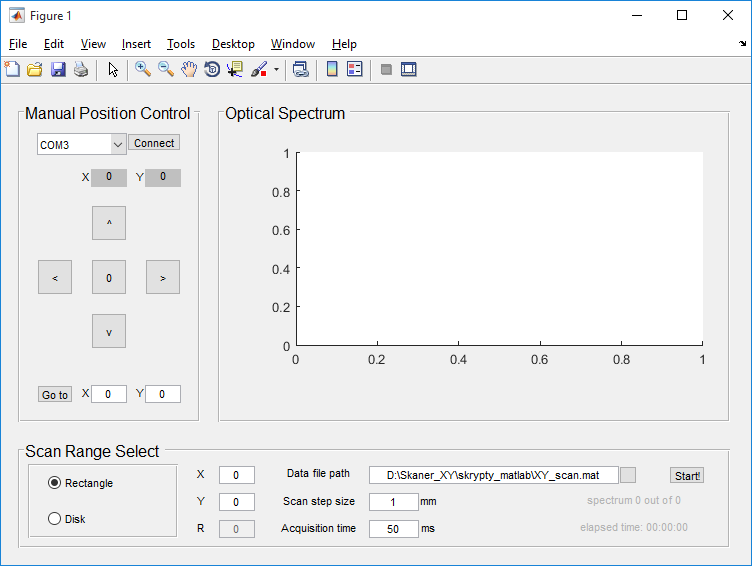Expand the toolbar overflow arrow at far right
The height and width of the screenshot is (566, 752).
[742, 44]
